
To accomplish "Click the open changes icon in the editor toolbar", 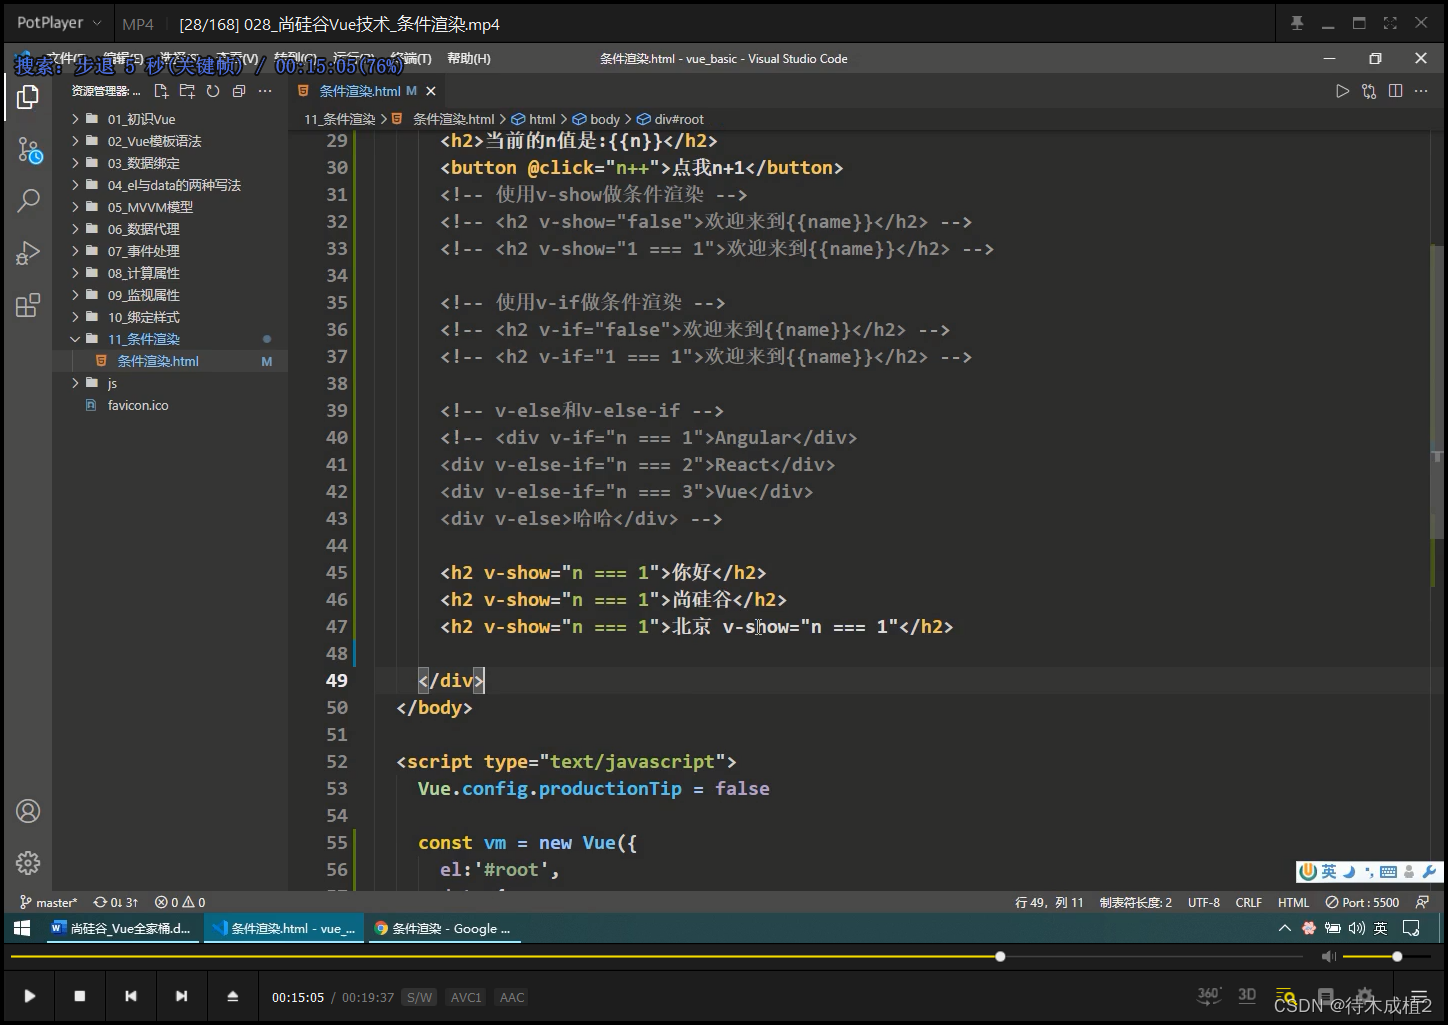I will 1369,91.
